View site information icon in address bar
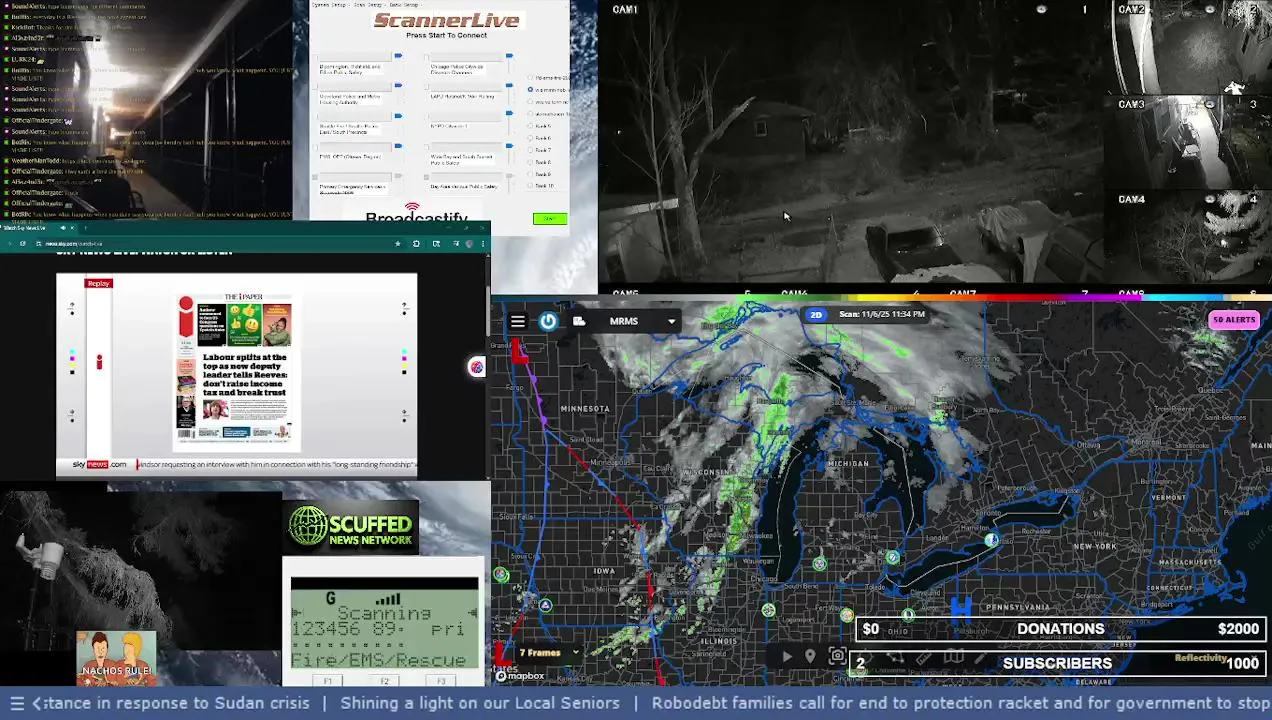1272x720 pixels. (x=38, y=244)
